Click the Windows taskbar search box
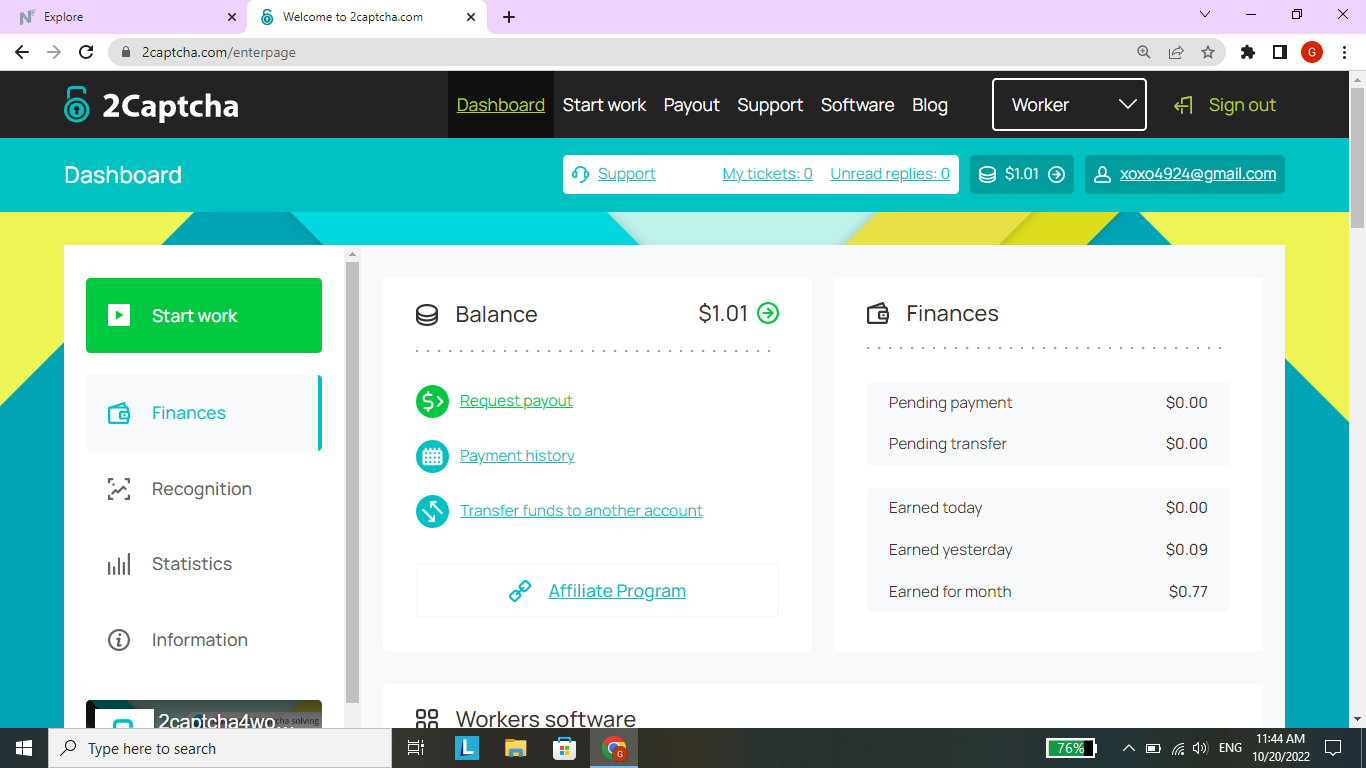Viewport: 1366px width, 768px height. [220, 748]
